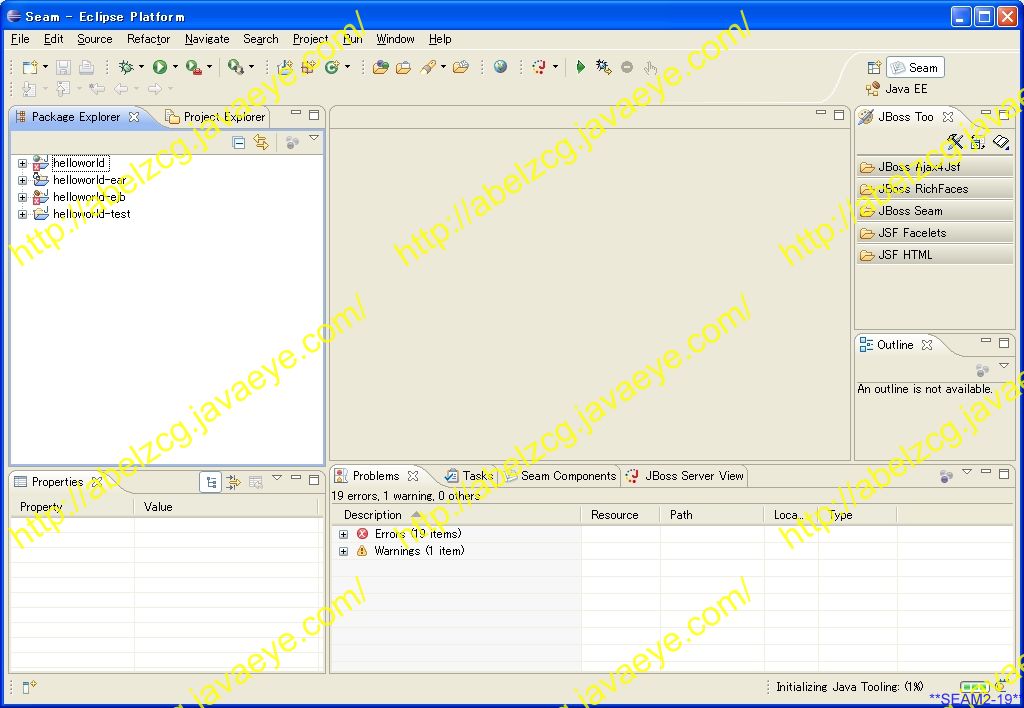Open dropdown arrow next to Run icon
This screenshot has height=708, width=1024.
pyautogui.click(x=175, y=67)
